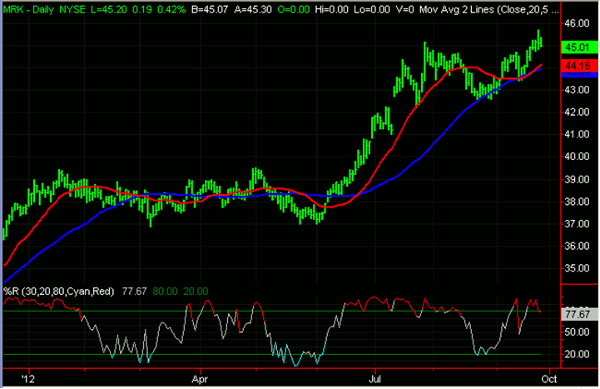Image resolution: width=600 pixels, height=389 pixels.
Task: Click the A=45.30 ask value
Action: pos(253,10)
